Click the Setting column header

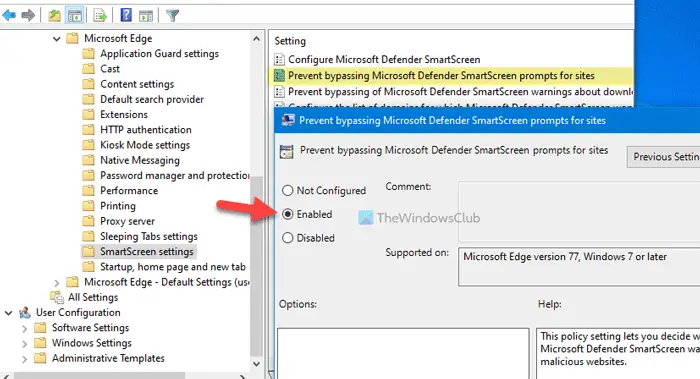[x=290, y=41]
